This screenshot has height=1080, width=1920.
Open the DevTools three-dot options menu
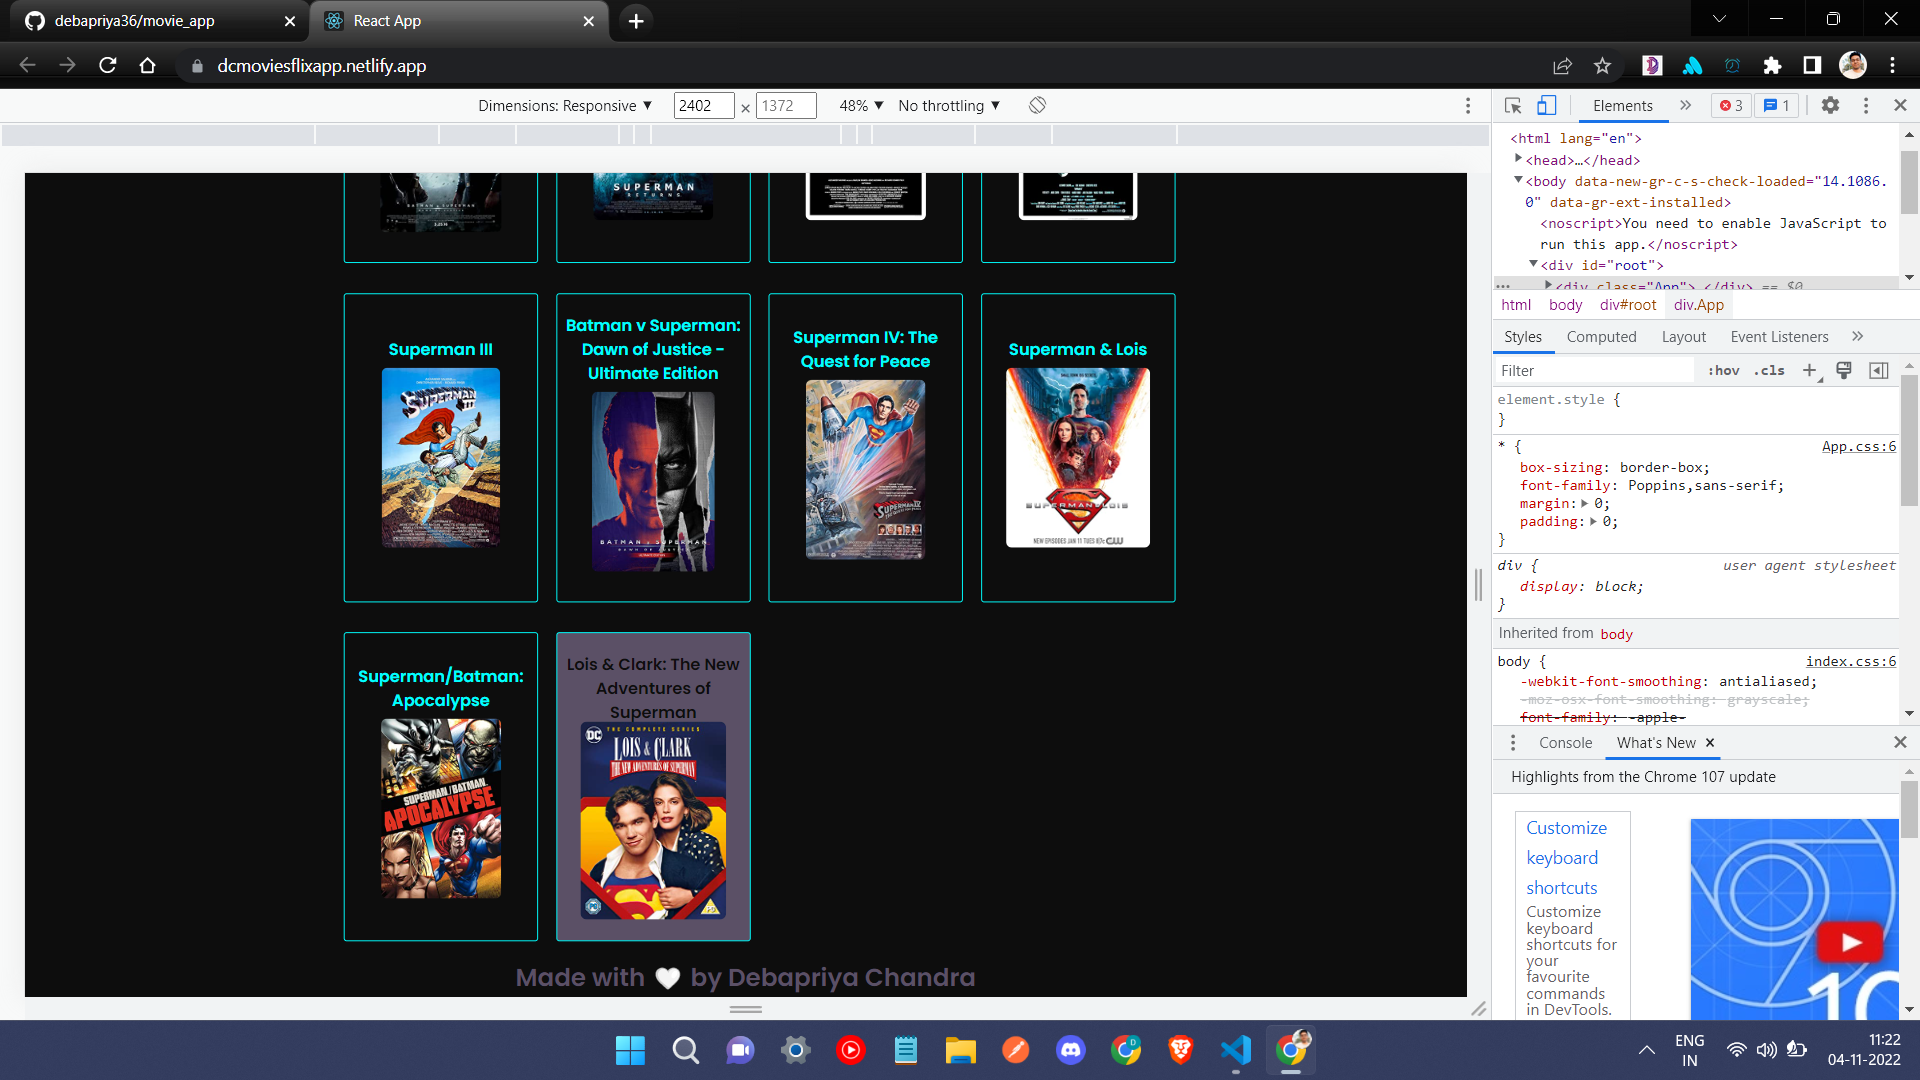(x=1865, y=105)
